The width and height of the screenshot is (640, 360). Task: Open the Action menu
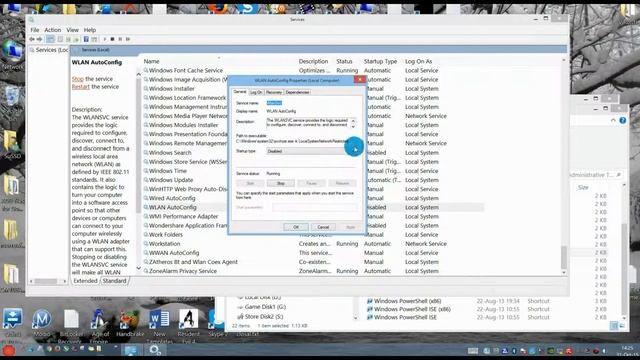(x=53, y=30)
